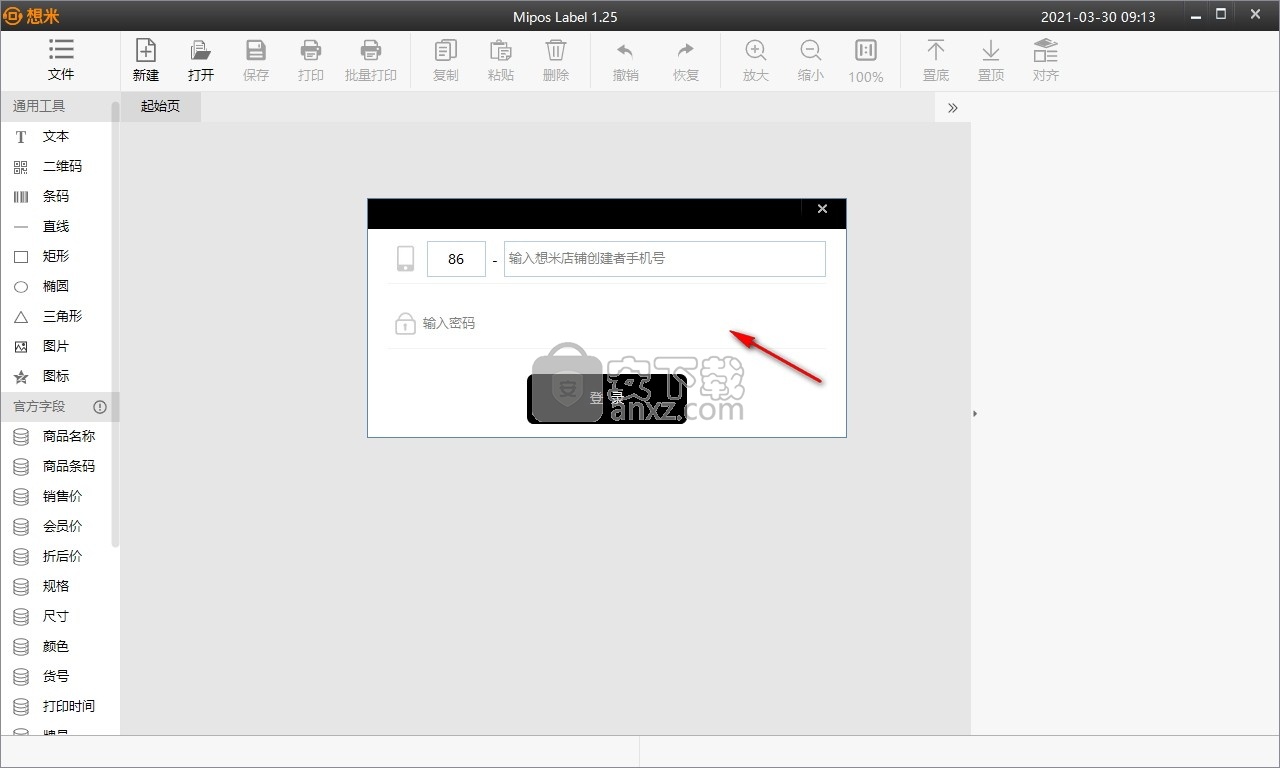
Task: Select the 文本 text tool
Action: (56, 136)
